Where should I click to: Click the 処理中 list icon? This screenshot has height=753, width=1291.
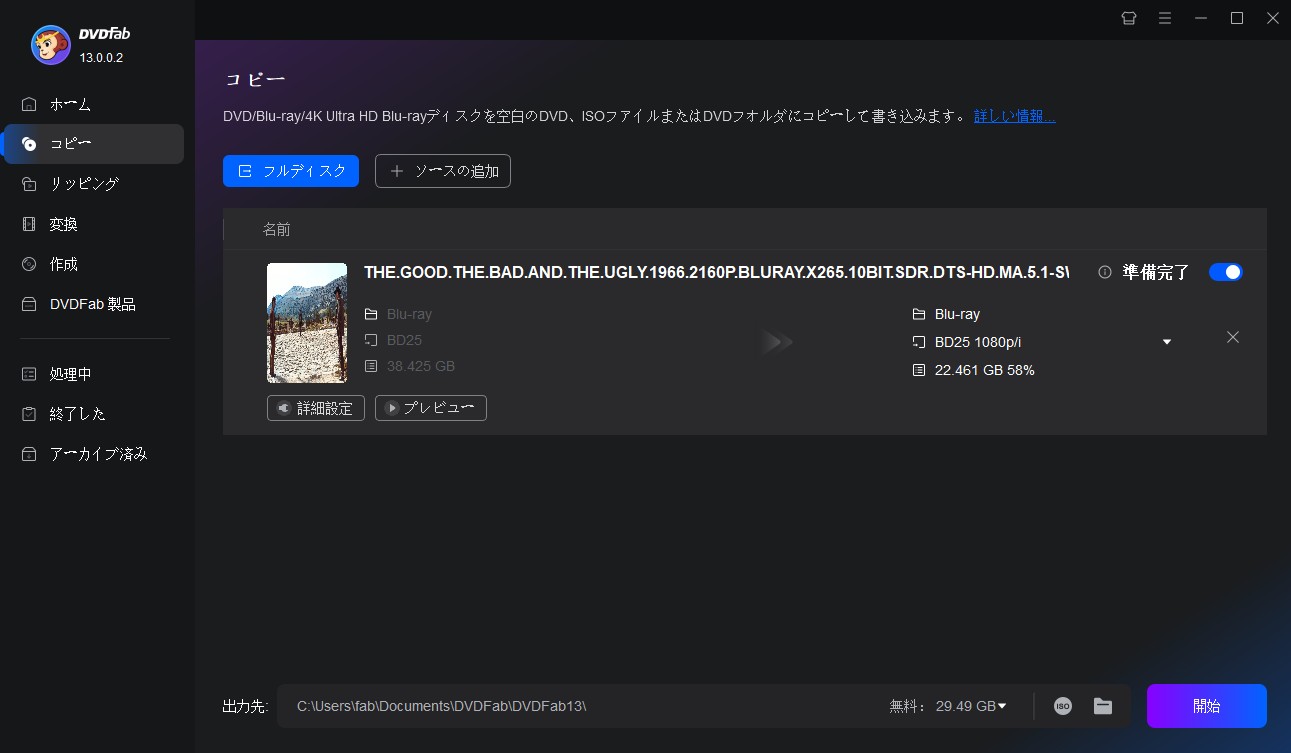point(29,374)
